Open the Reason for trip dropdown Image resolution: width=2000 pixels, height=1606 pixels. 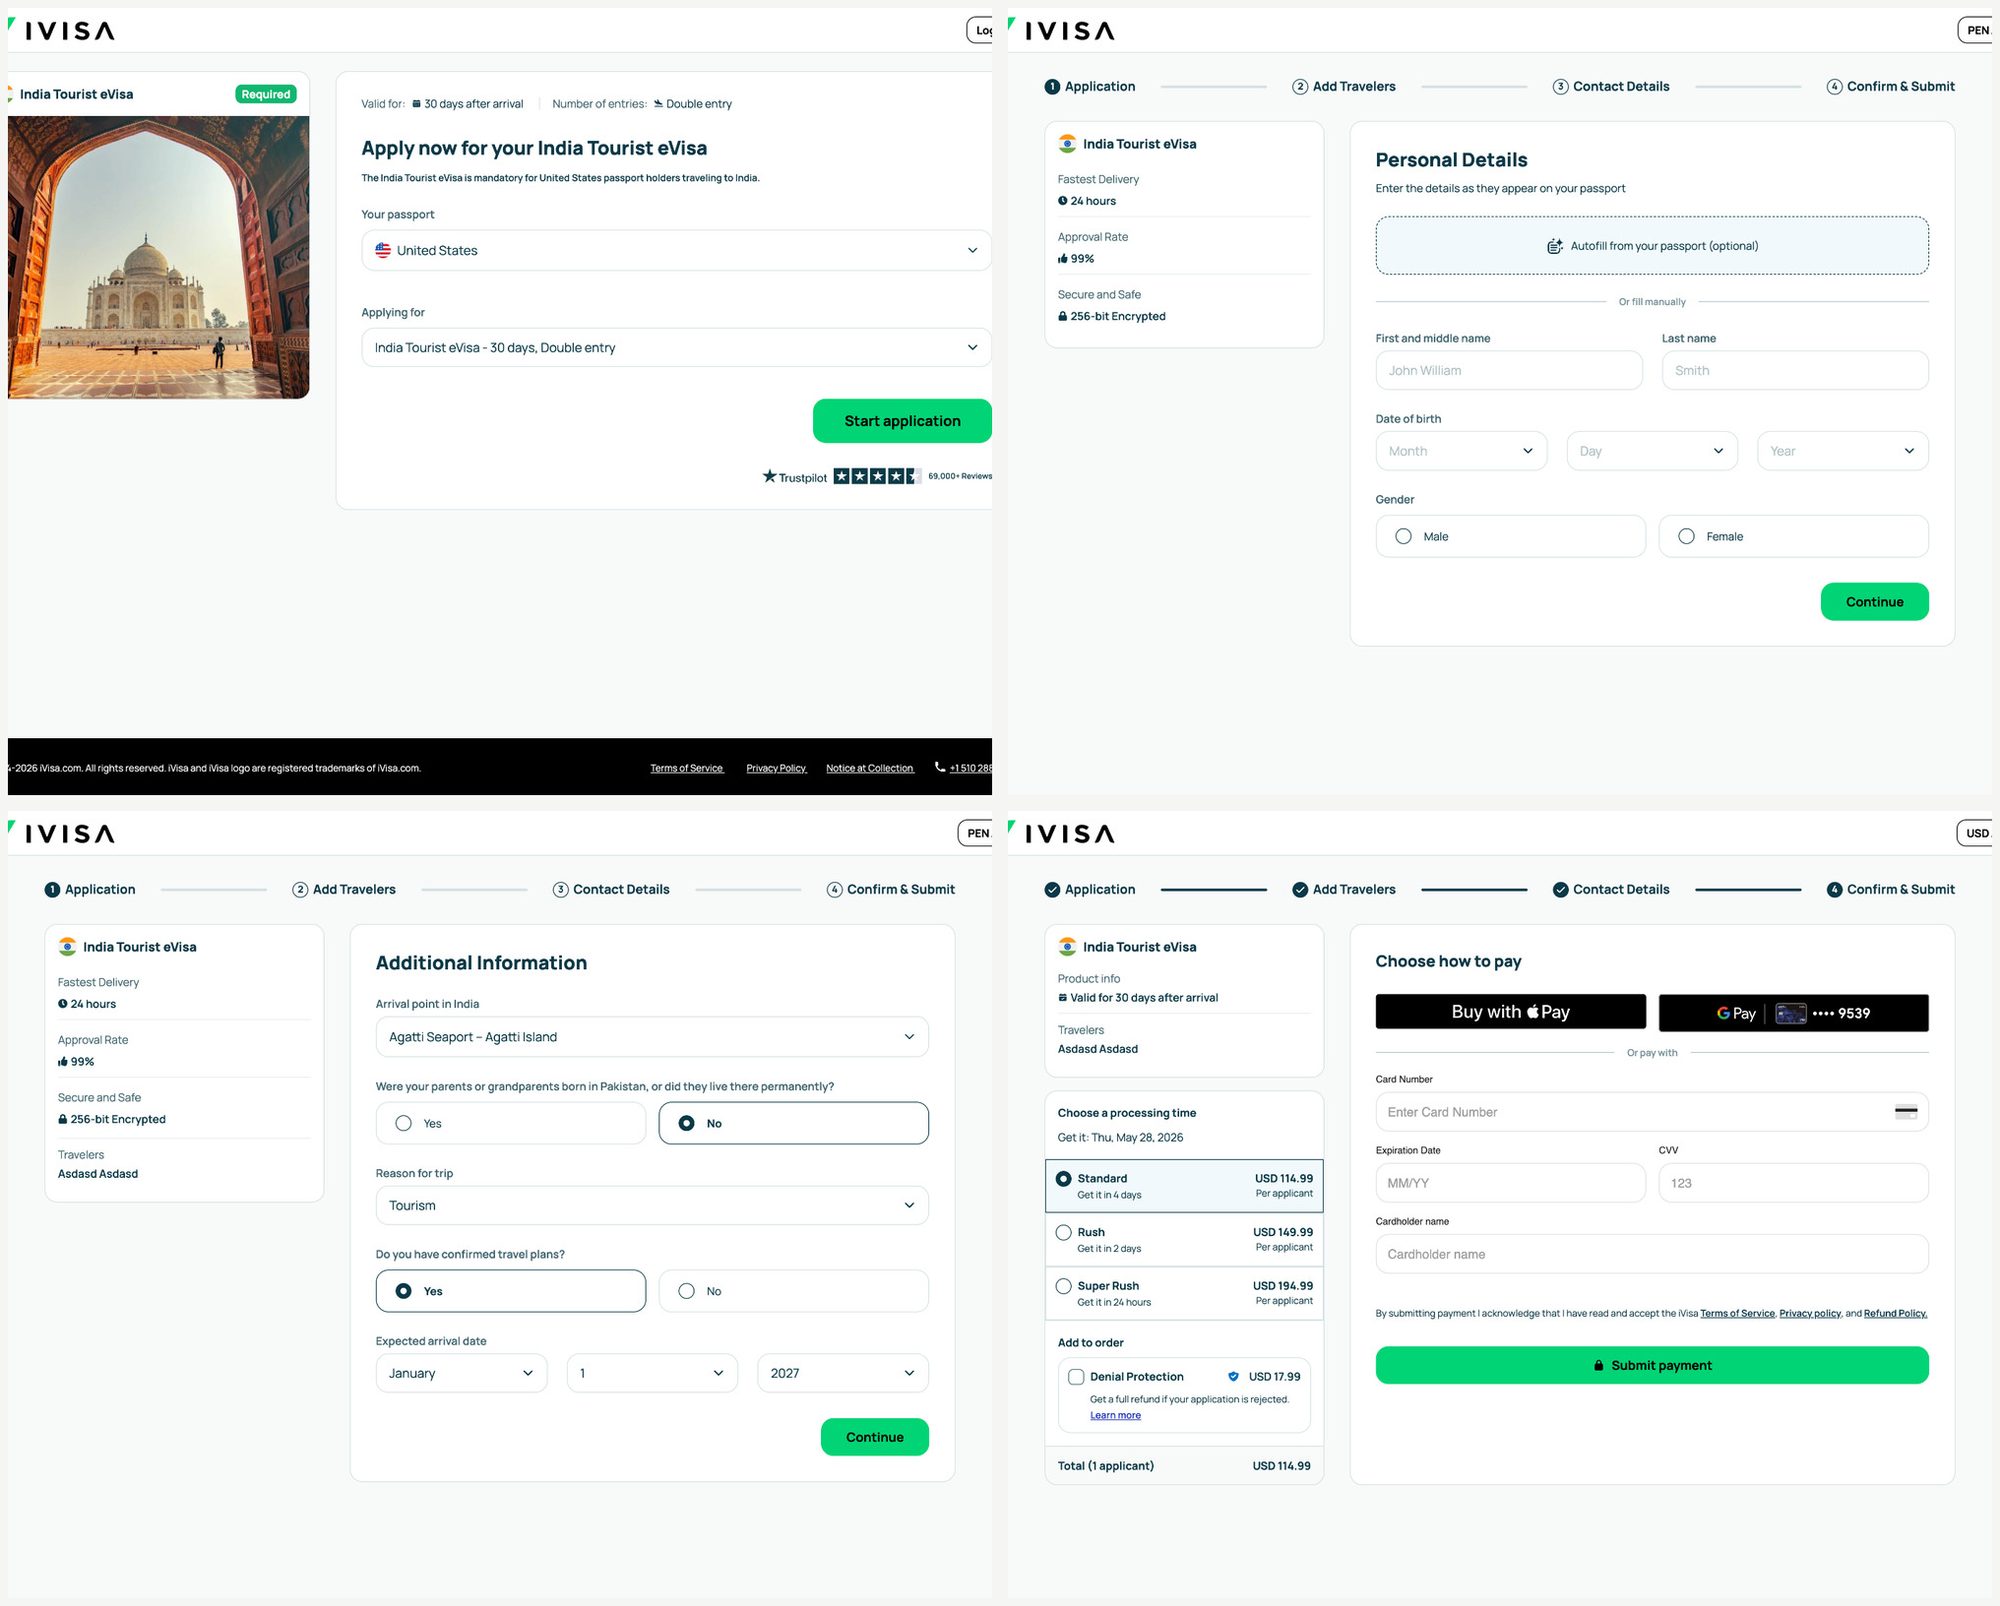click(652, 1205)
